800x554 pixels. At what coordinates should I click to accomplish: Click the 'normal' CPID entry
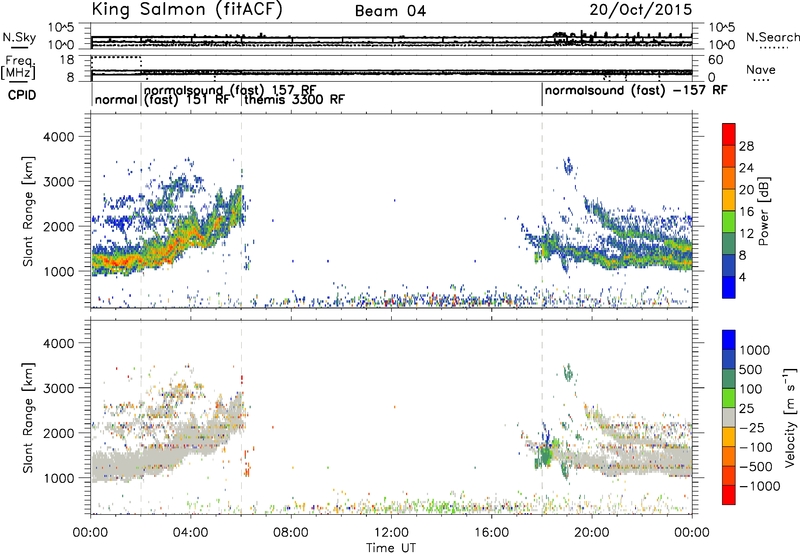(116, 100)
